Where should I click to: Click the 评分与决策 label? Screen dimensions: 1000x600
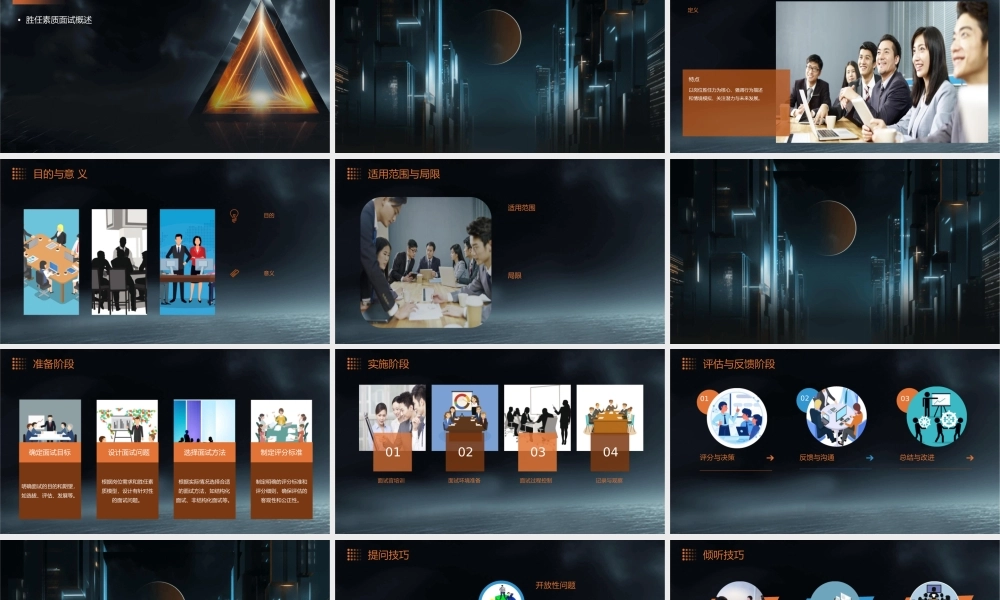pos(717,457)
